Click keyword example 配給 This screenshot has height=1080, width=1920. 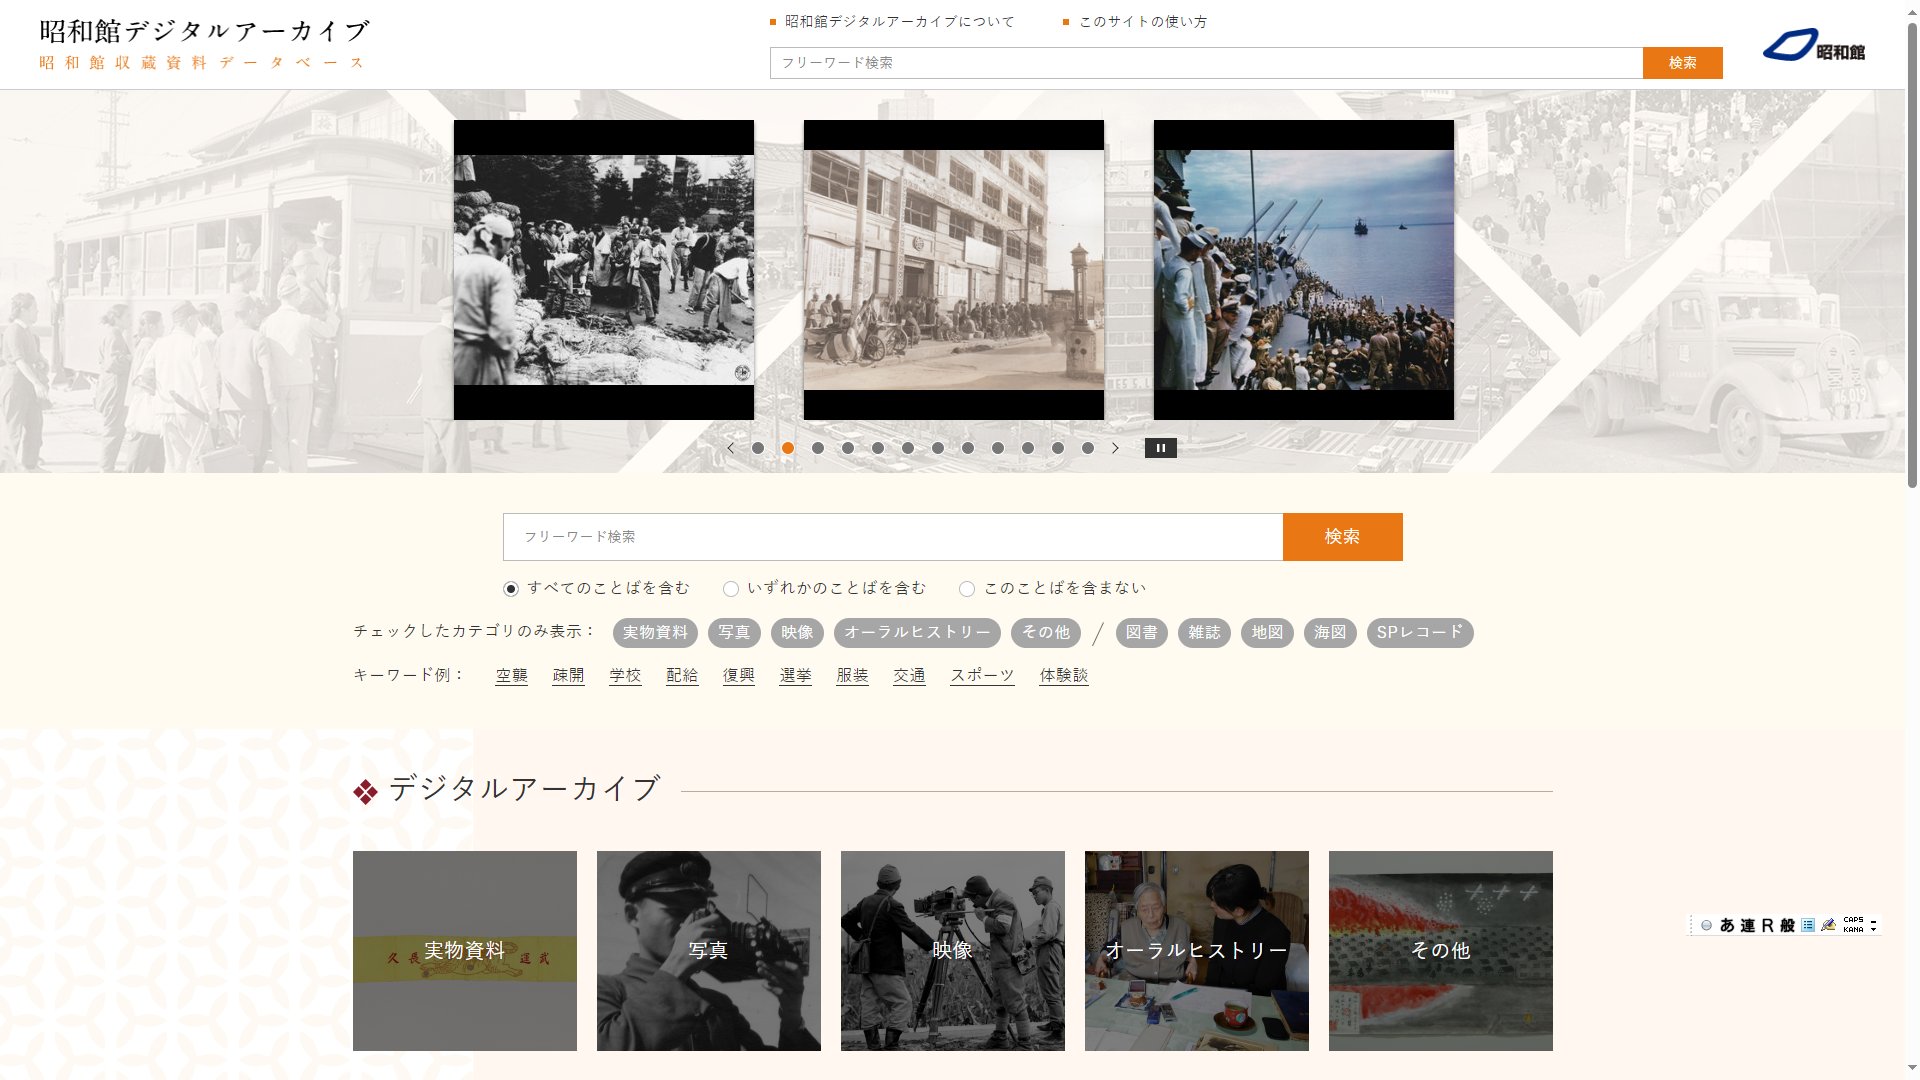click(682, 676)
